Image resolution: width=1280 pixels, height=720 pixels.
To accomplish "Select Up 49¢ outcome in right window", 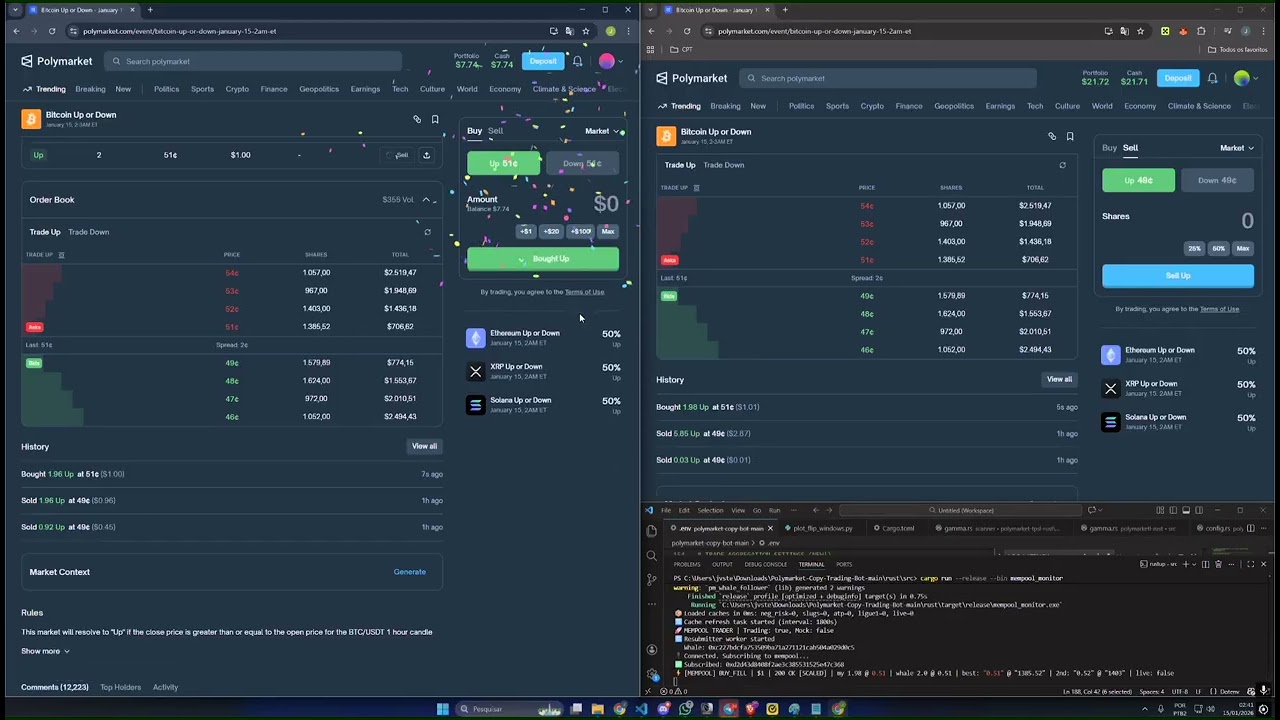I will coord(1138,180).
